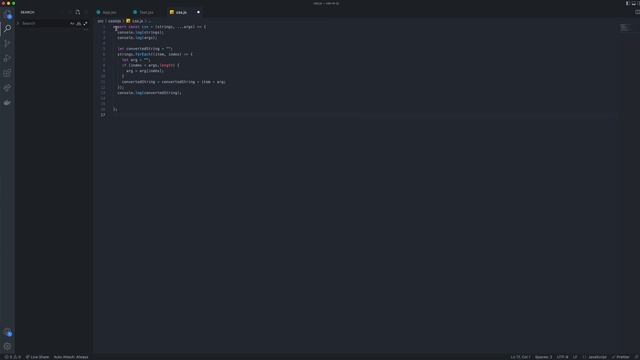This screenshot has width=640, height=360.
Task: Toggle bottom panel layout icon in title bar
Action: click(x=634, y=3)
